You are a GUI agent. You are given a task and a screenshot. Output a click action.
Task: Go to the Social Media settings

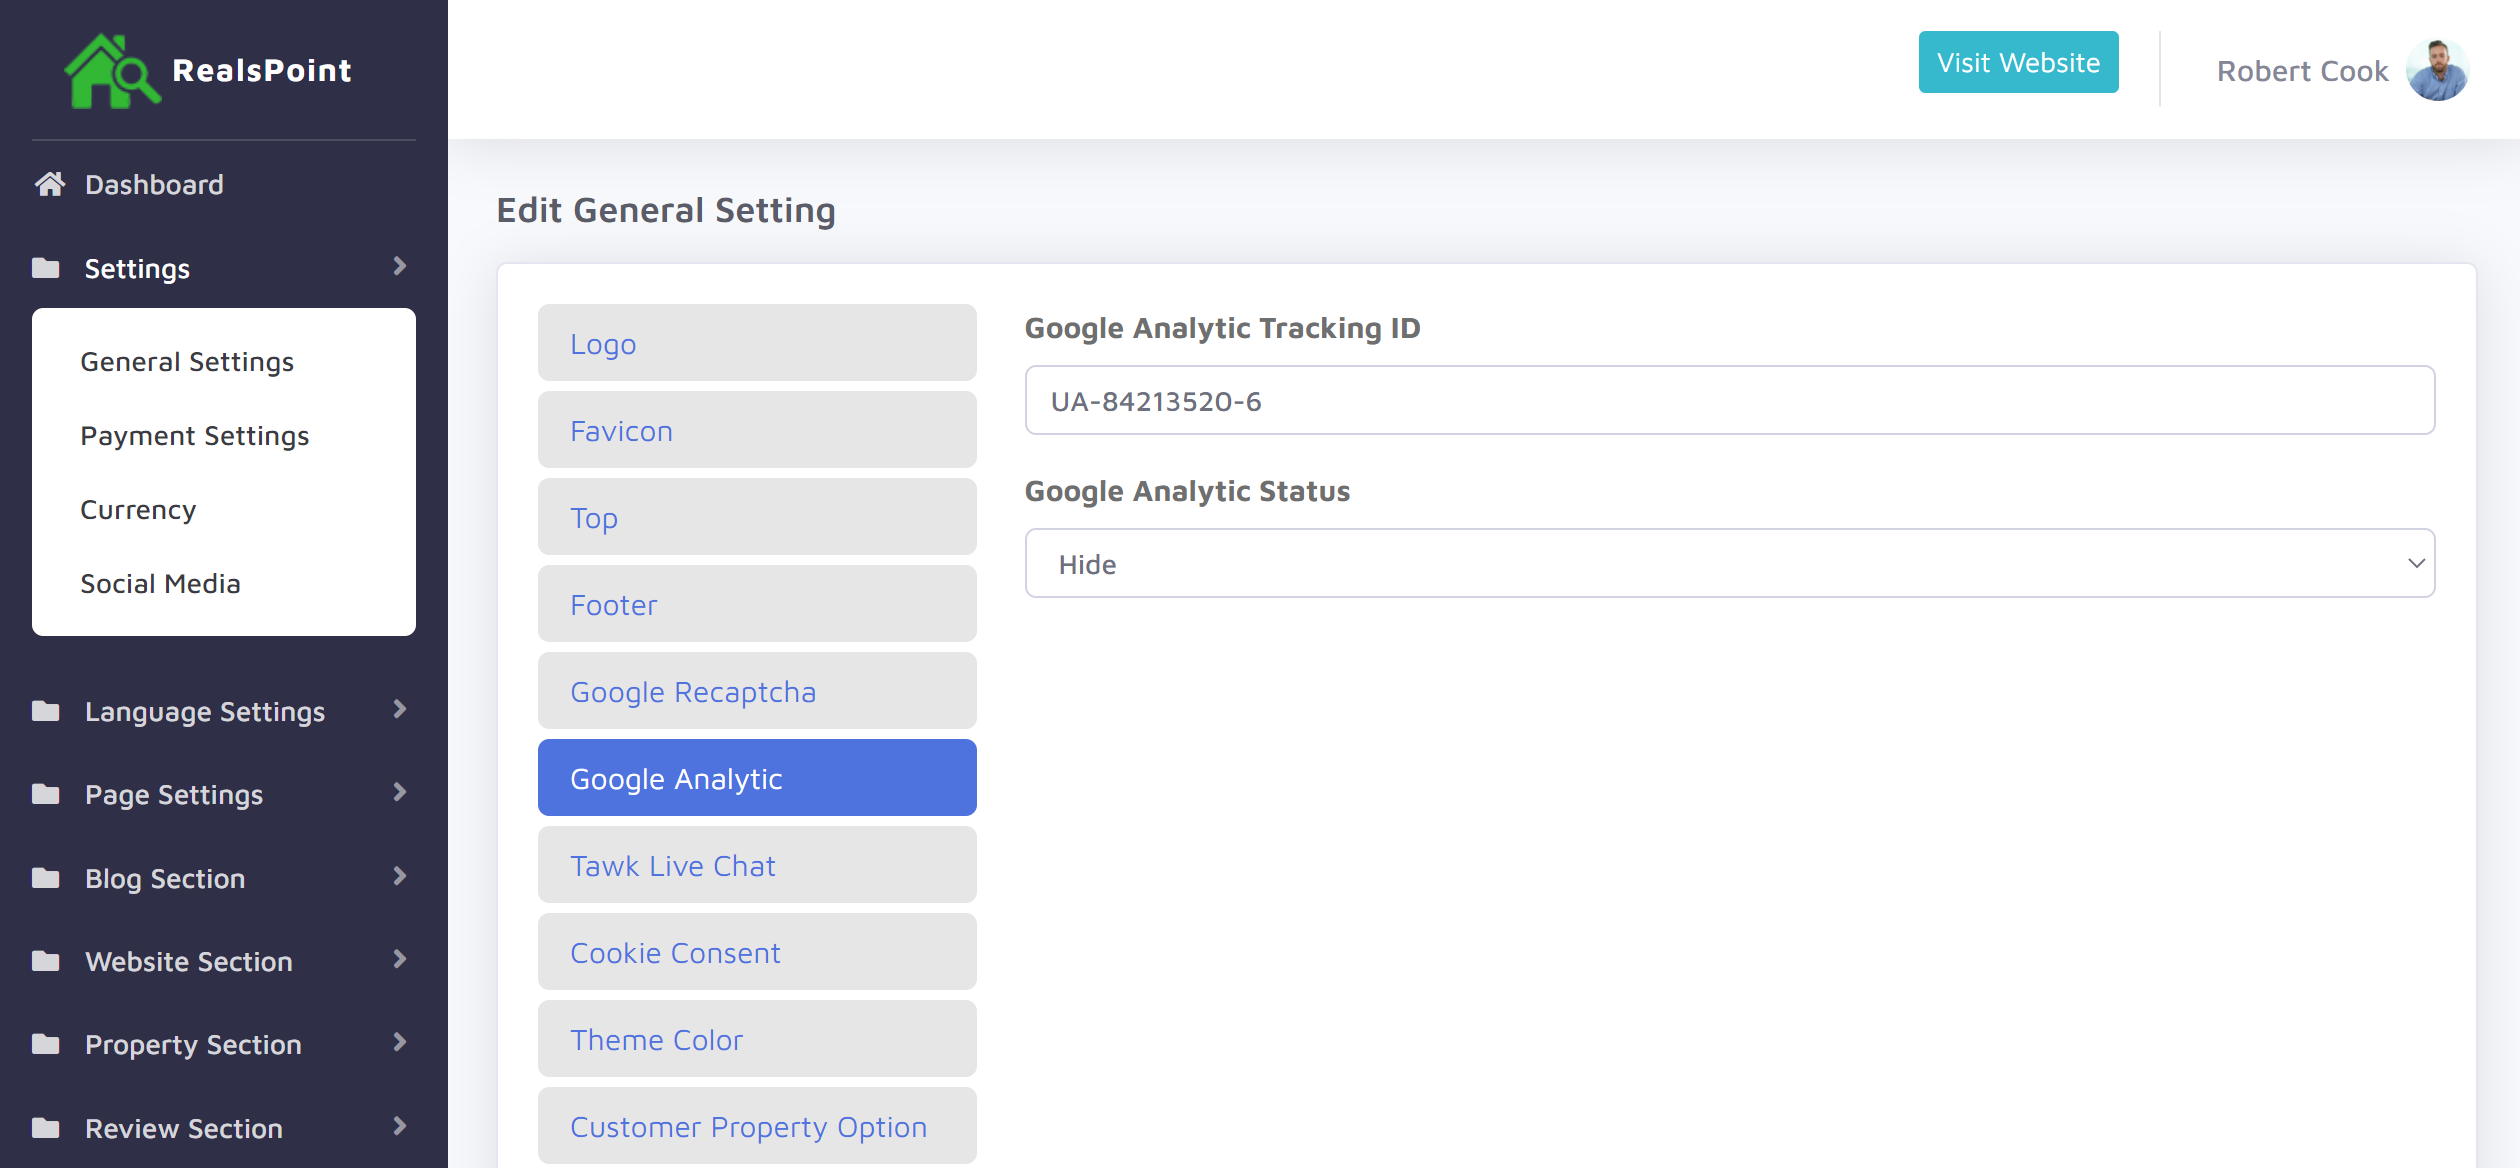(160, 584)
